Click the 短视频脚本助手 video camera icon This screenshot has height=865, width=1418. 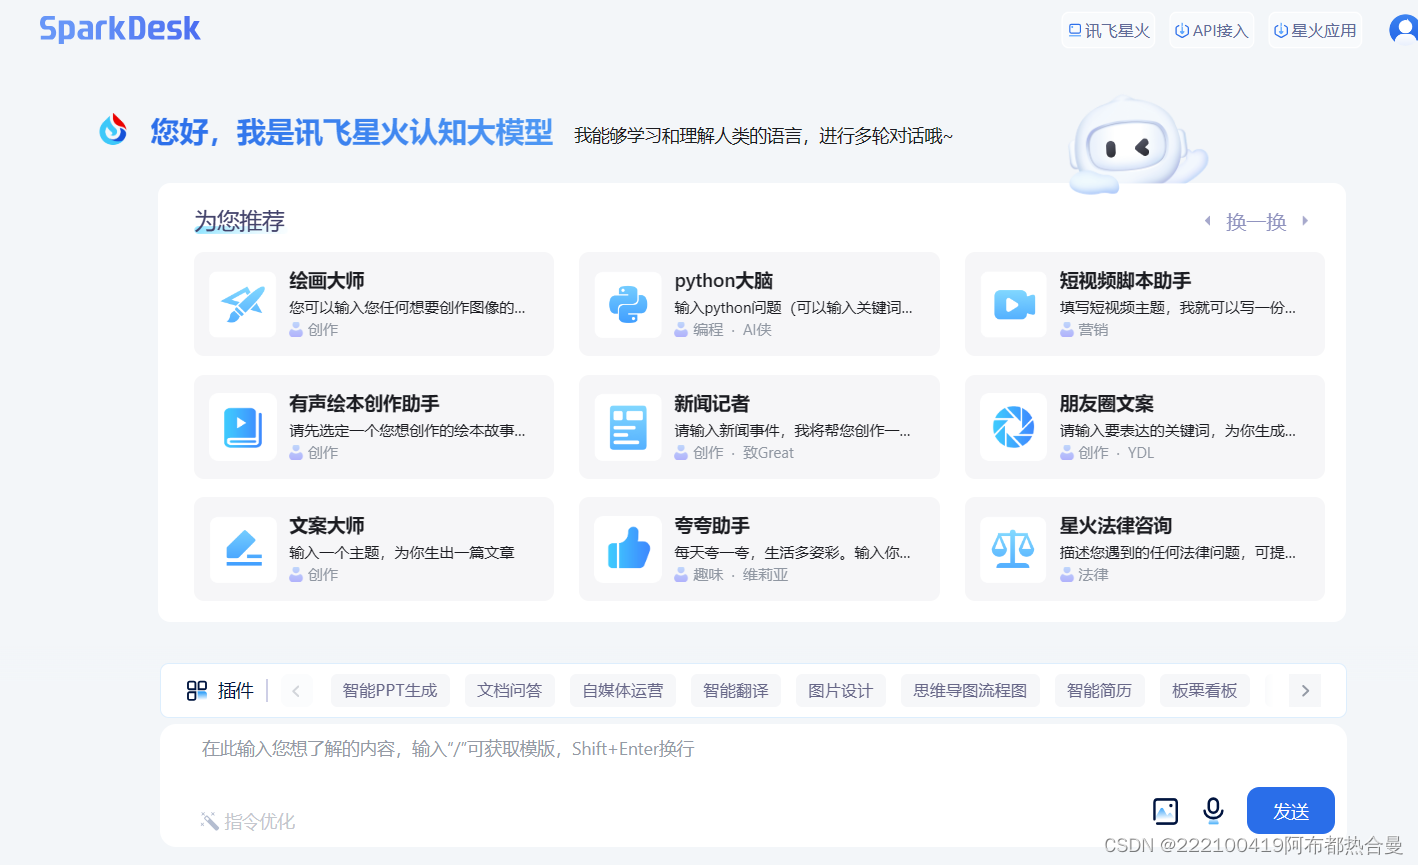(x=1014, y=304)
